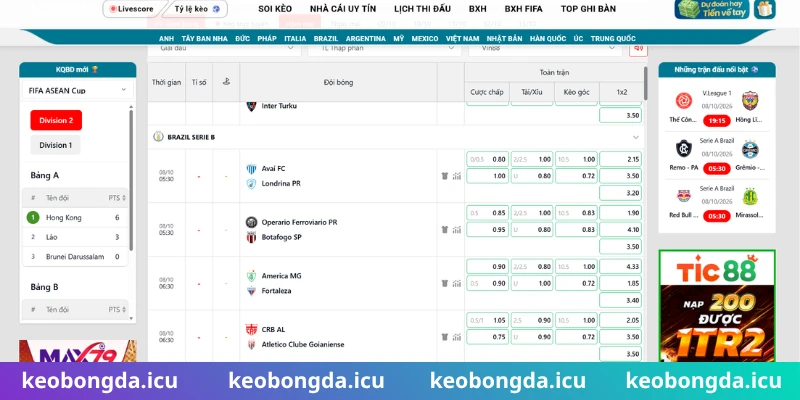
Task: Click the 05:30 badge under Remo - PA
Action: click(717, 168)
